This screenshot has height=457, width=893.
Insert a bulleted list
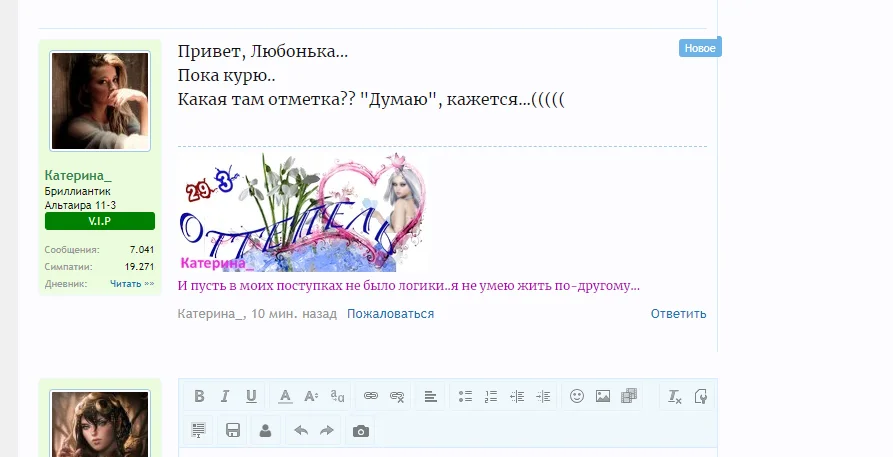click(465, 396)
